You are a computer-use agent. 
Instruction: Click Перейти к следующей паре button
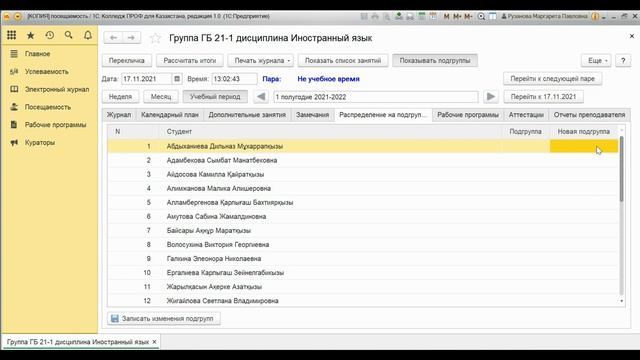(x=552, y=79)
